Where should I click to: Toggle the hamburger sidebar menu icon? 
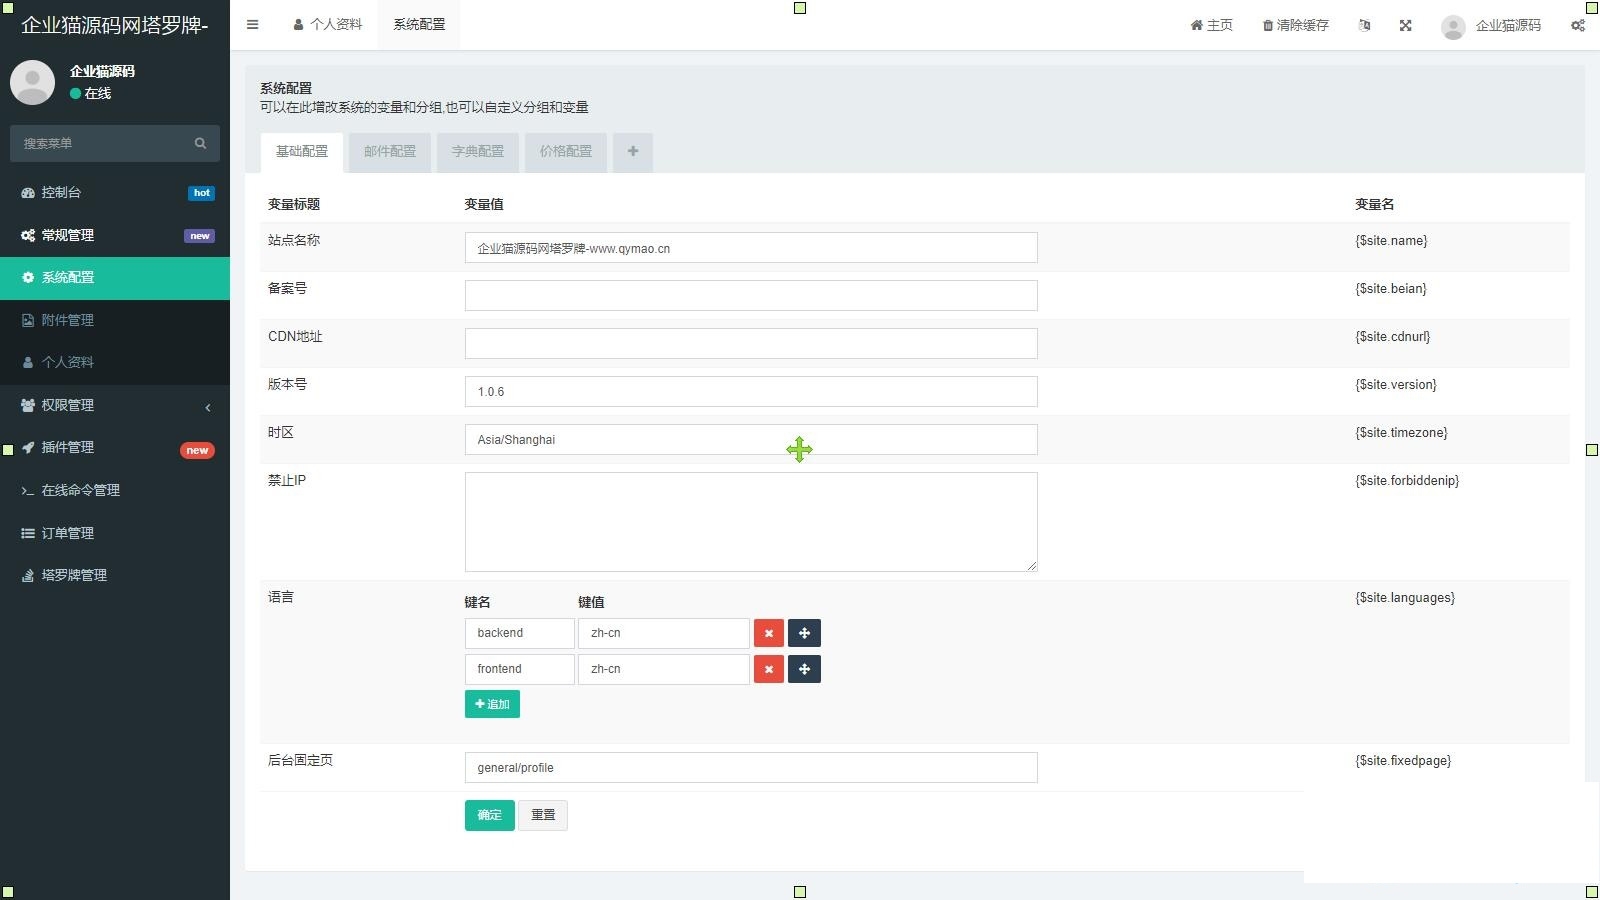(253, 25)
